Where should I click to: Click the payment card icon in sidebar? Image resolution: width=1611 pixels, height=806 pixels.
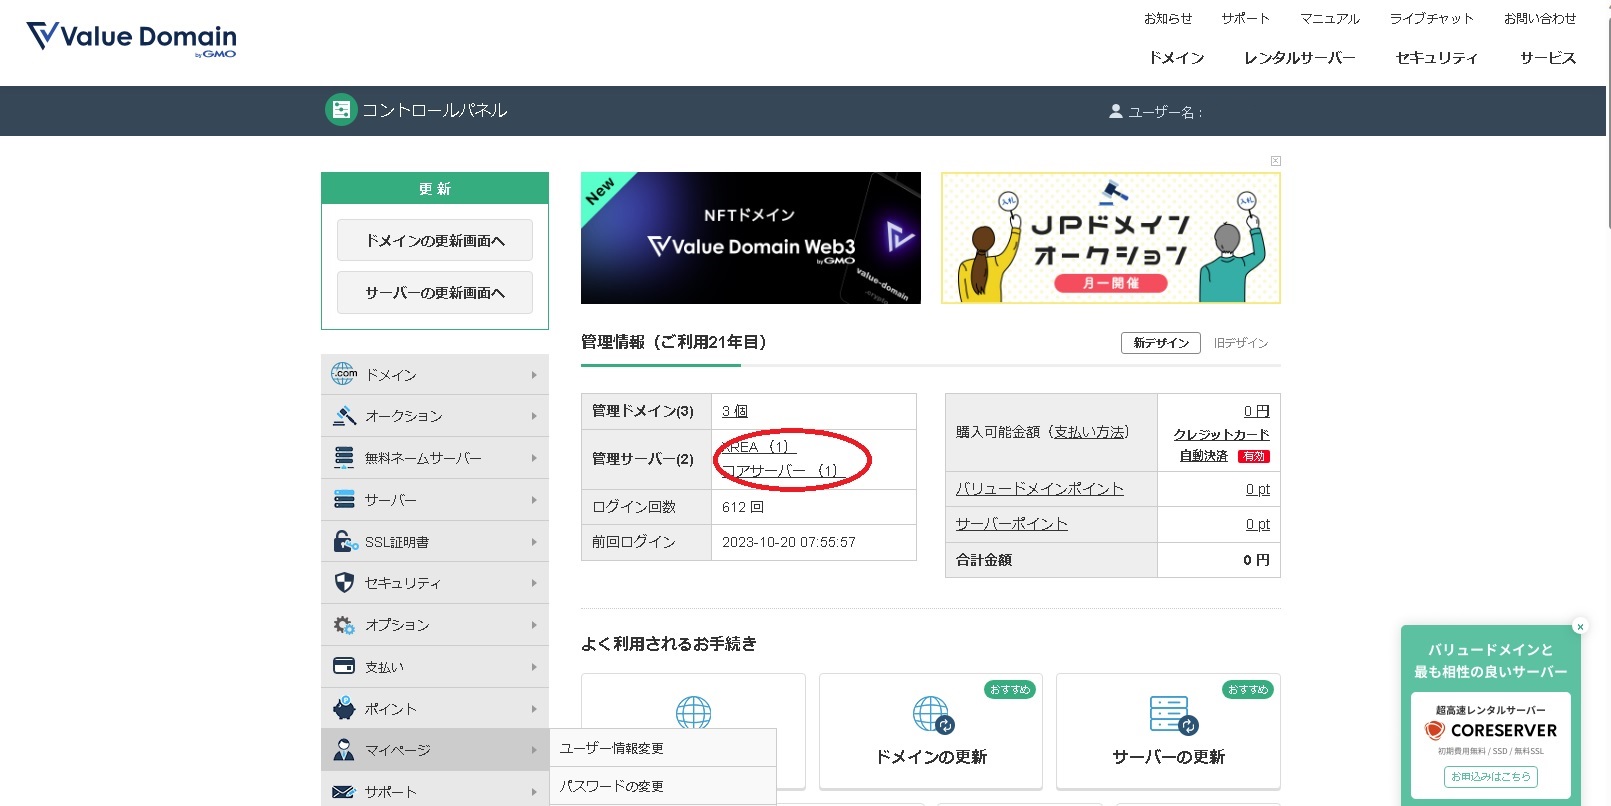pos(344,666)
